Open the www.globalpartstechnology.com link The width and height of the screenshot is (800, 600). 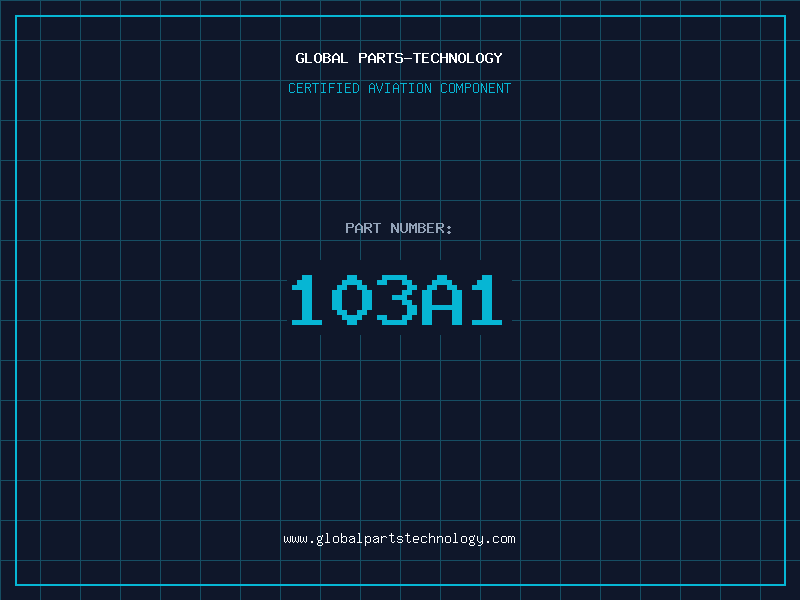(x=399, y=539)
